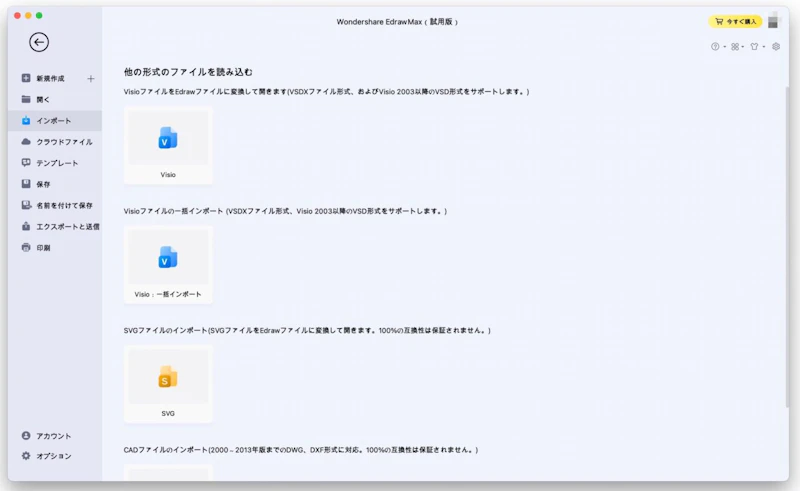Click the vertical scrollbar on the right
Image resolution: width=800 pixels, height=491 pixels.
tap(787, 247)
